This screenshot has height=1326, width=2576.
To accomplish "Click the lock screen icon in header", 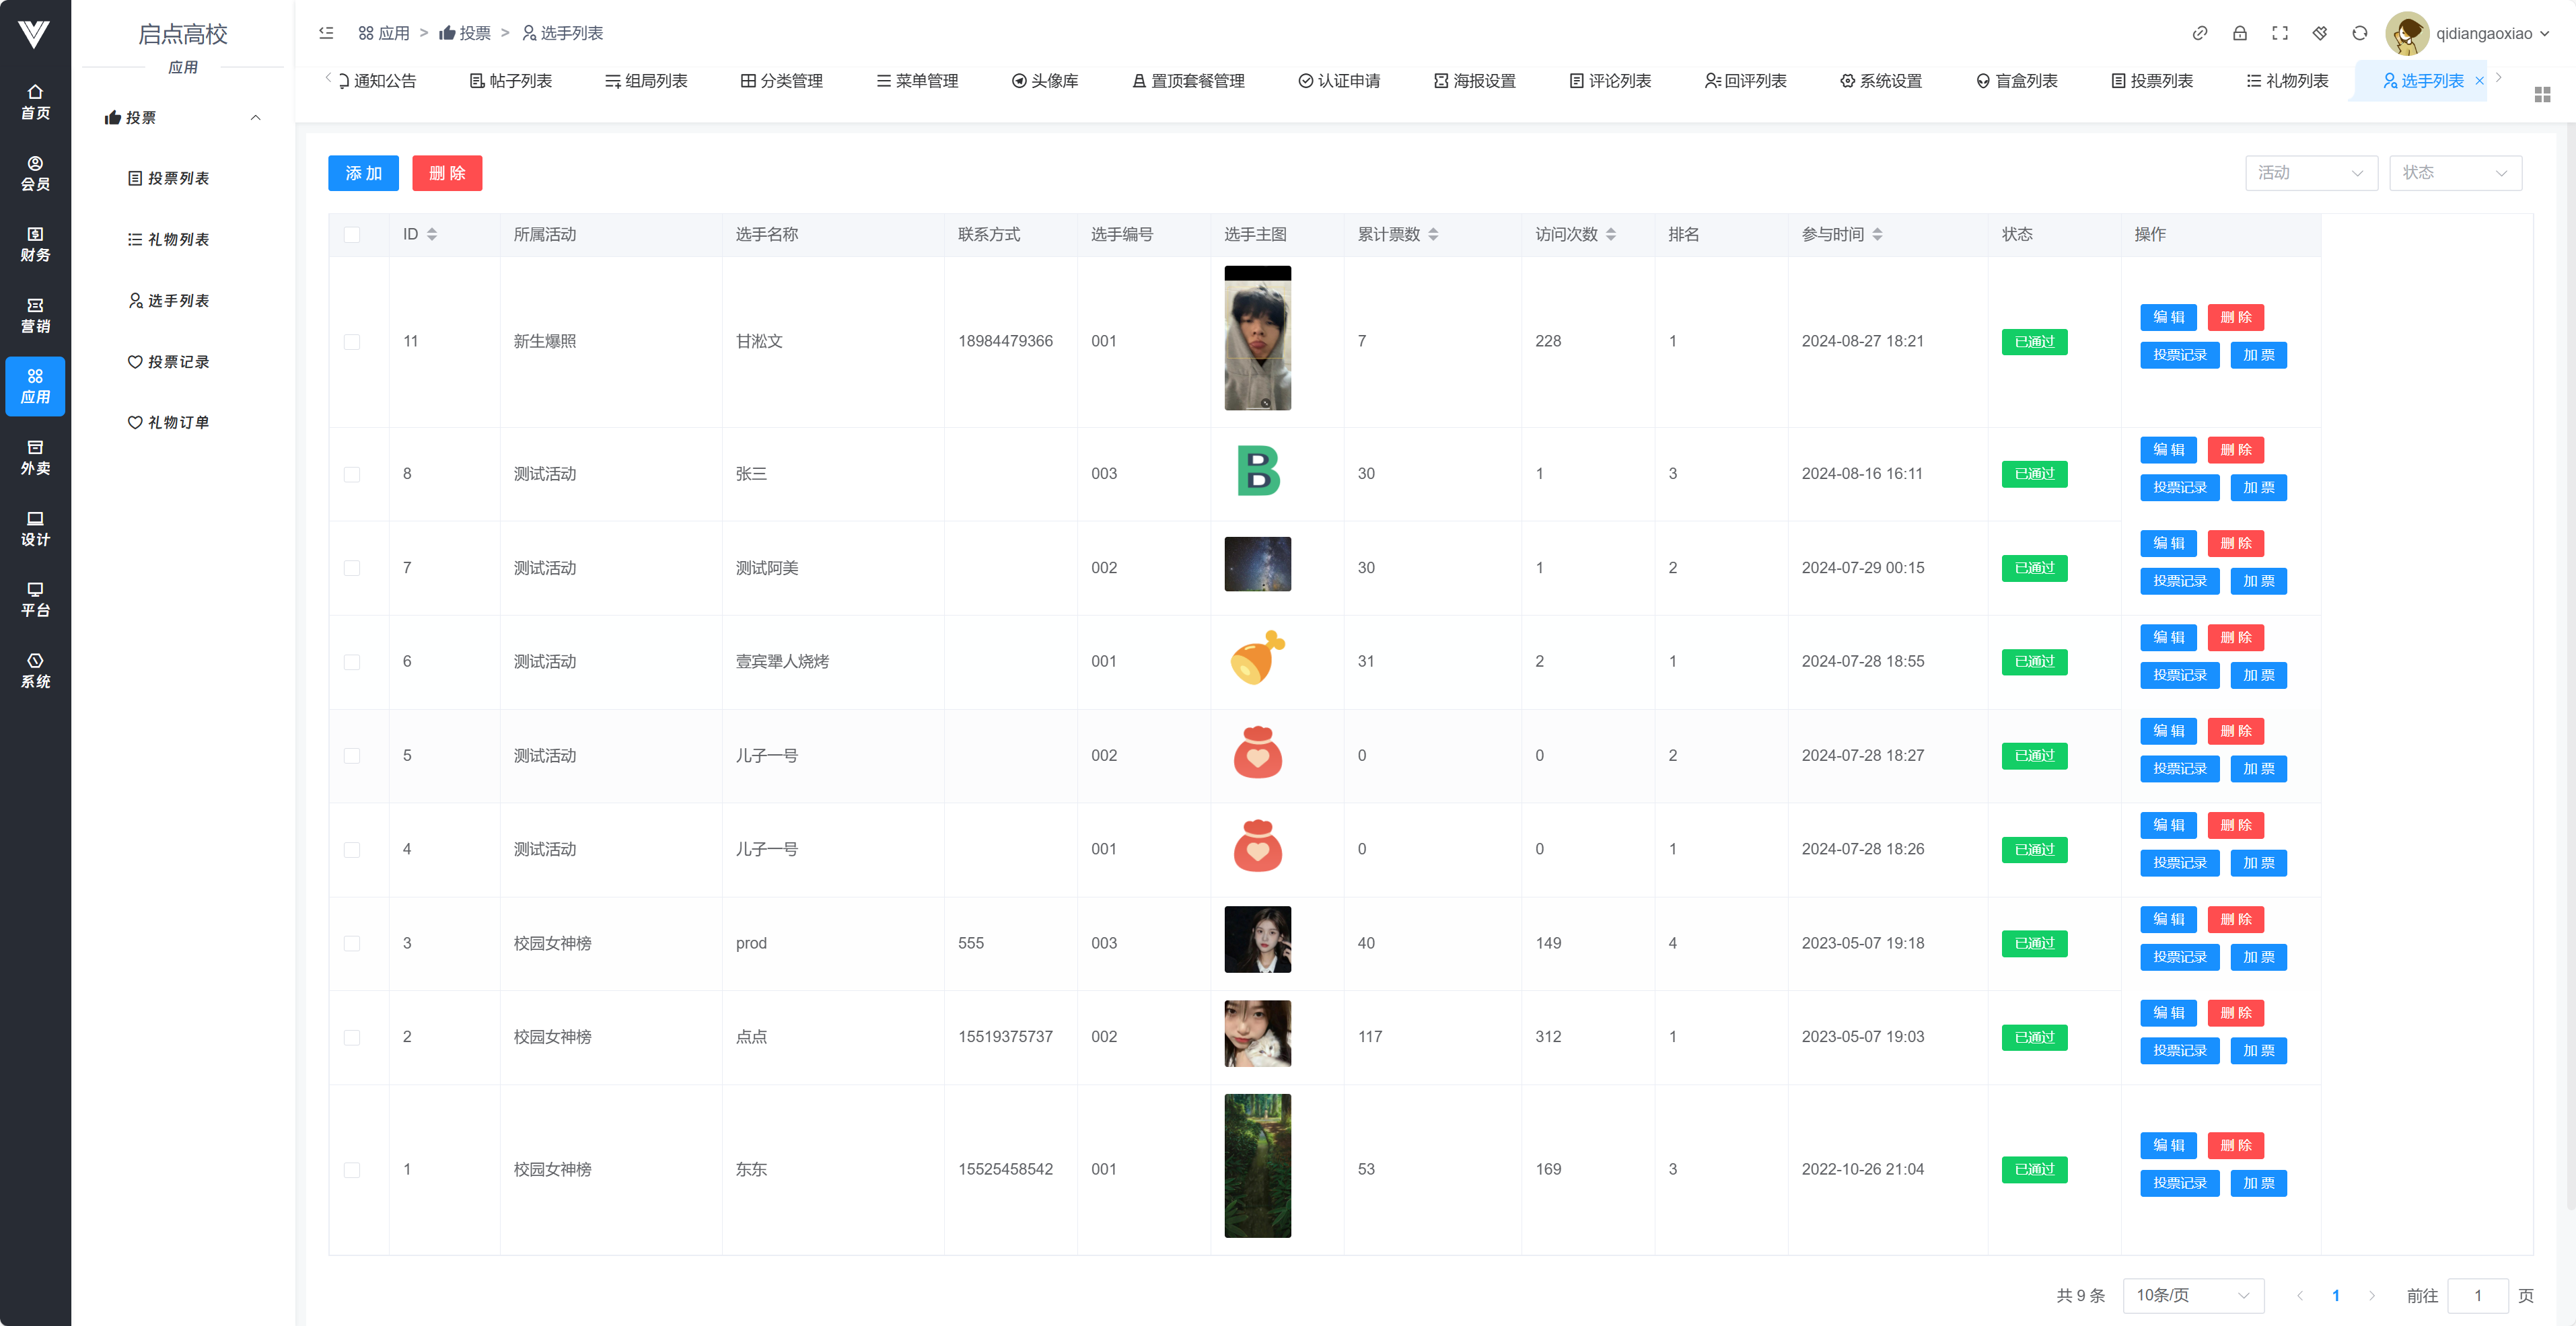I will click(x=2239, y=33).
